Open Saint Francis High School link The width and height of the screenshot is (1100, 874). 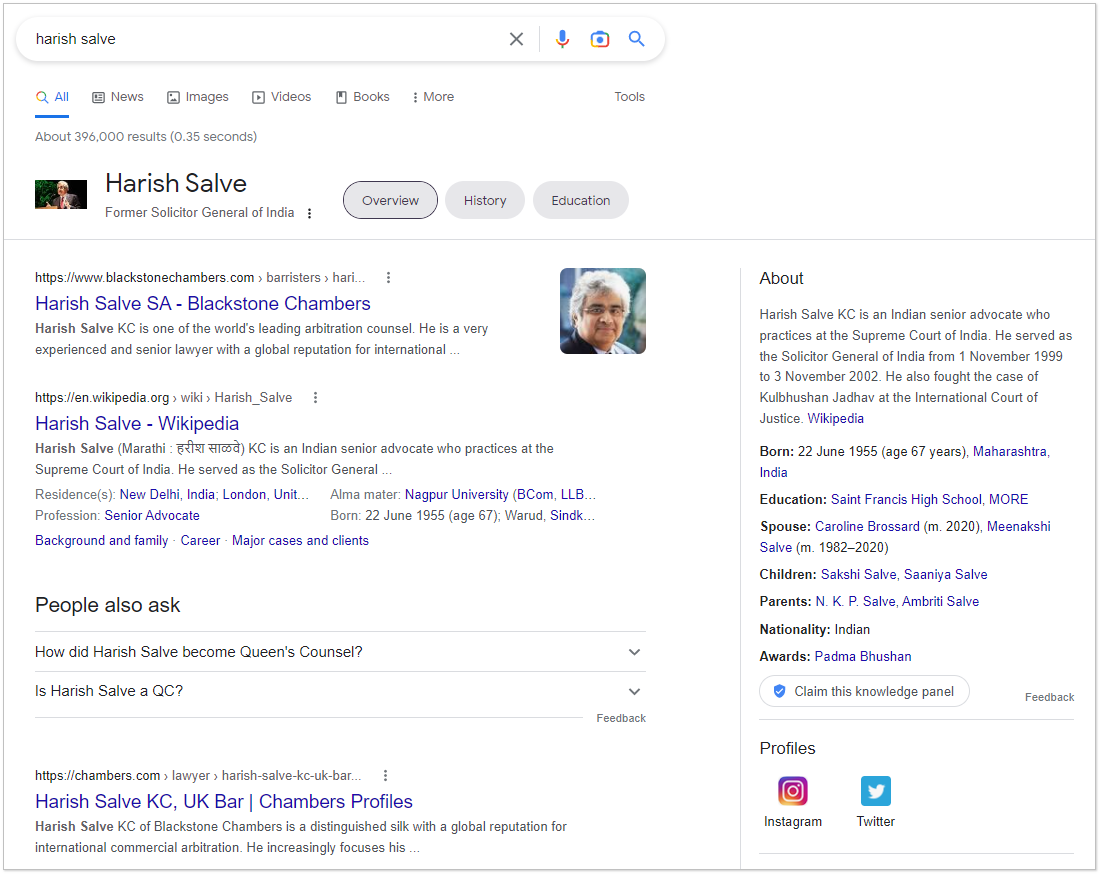[906, 499]
